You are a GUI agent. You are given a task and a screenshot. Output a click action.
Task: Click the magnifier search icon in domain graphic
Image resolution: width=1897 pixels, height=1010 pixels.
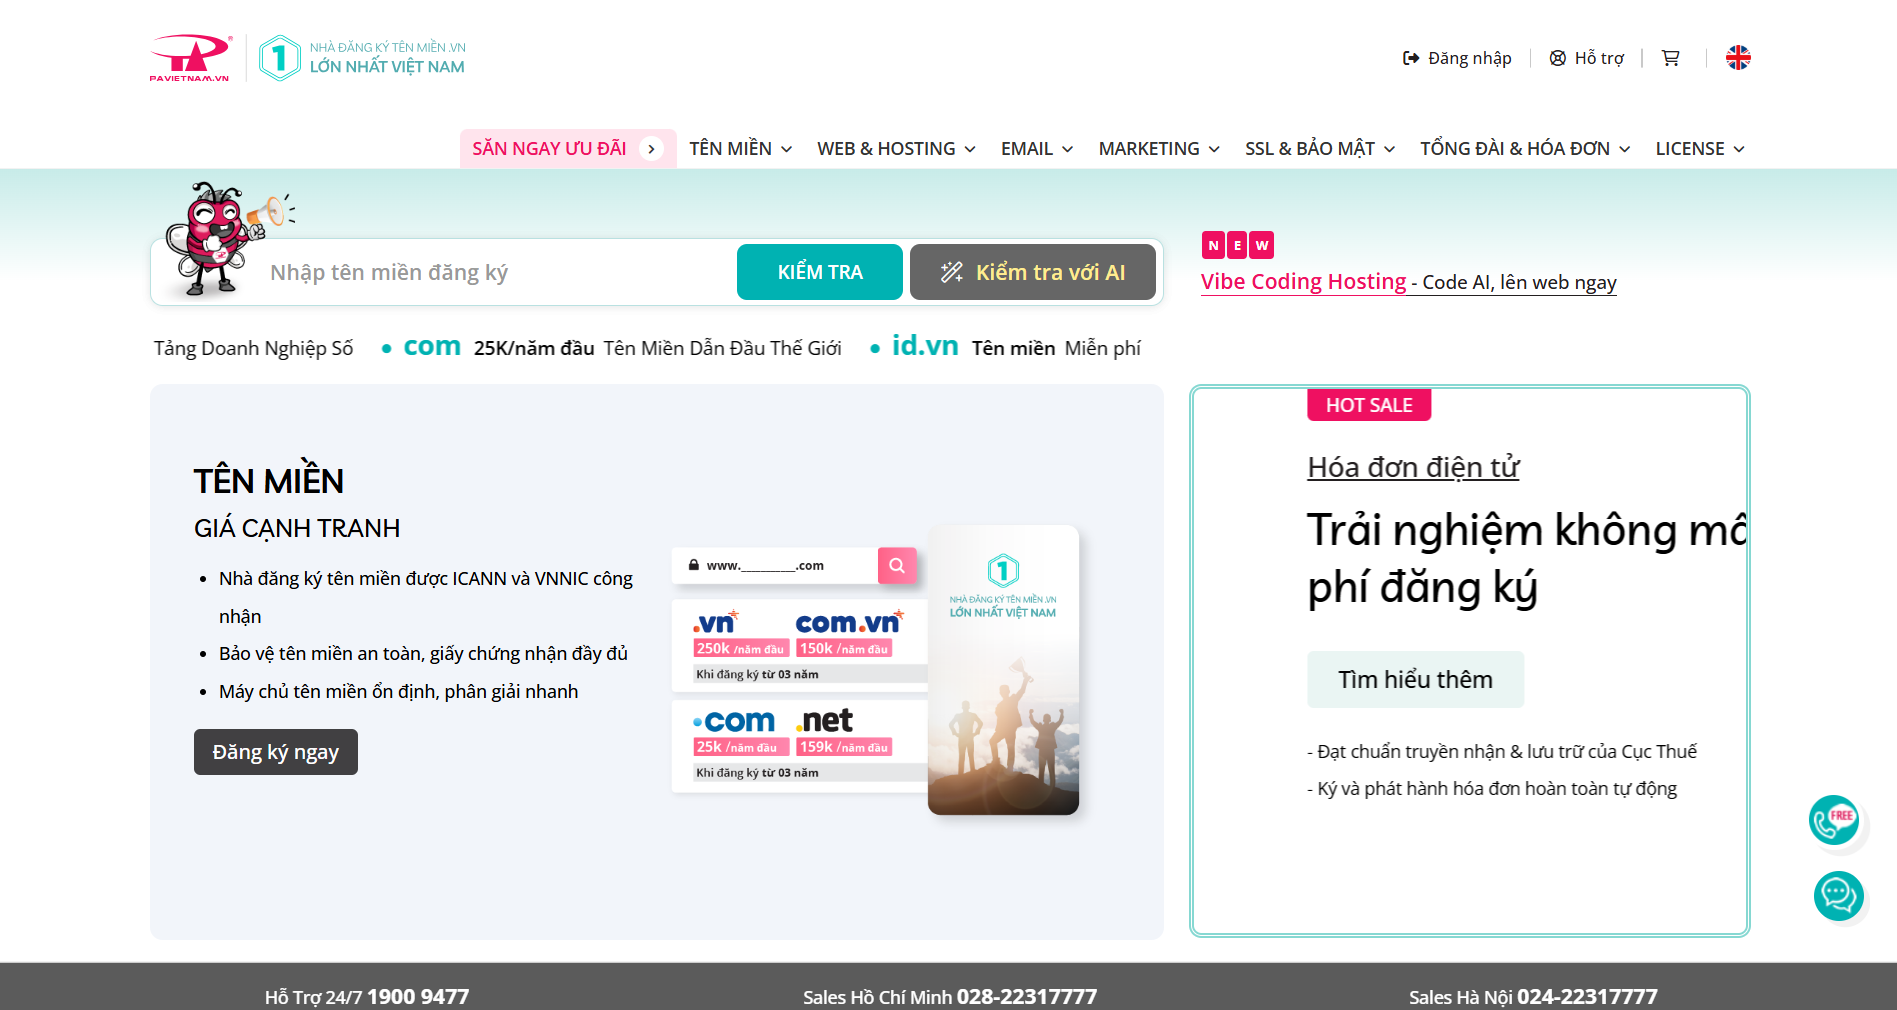tap(897, 565)
